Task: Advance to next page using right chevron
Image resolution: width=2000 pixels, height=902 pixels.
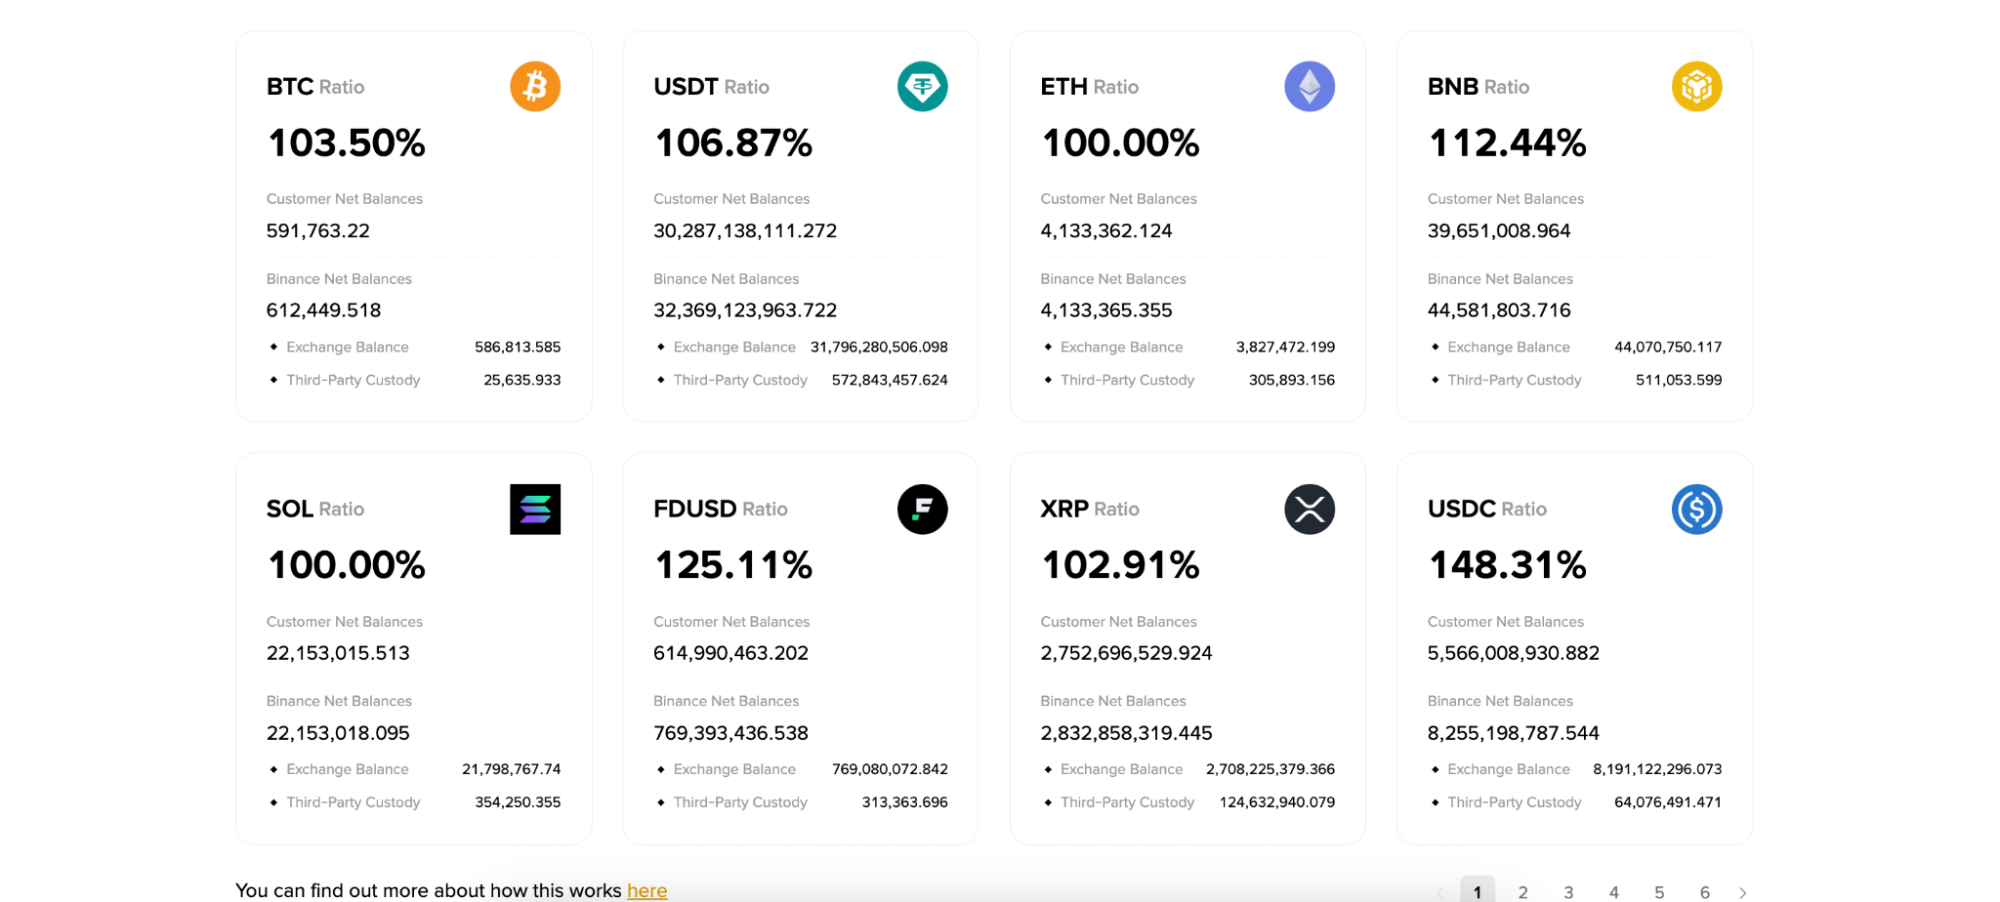Action: pos(1743,891)
